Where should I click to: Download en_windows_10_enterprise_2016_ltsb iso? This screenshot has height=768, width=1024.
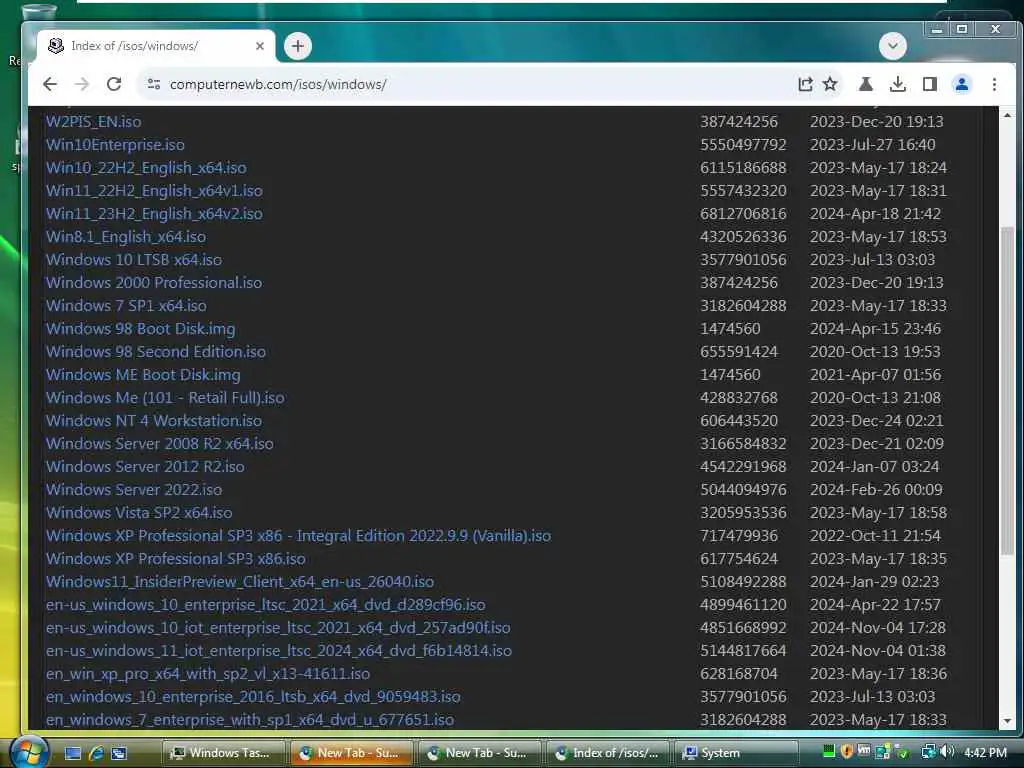[253, 697]
